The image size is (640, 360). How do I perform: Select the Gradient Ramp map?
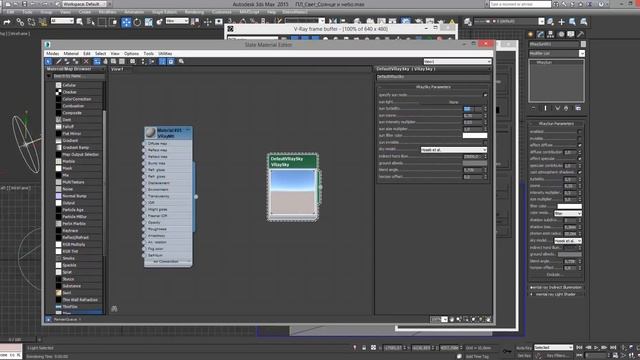click(79, 148)
